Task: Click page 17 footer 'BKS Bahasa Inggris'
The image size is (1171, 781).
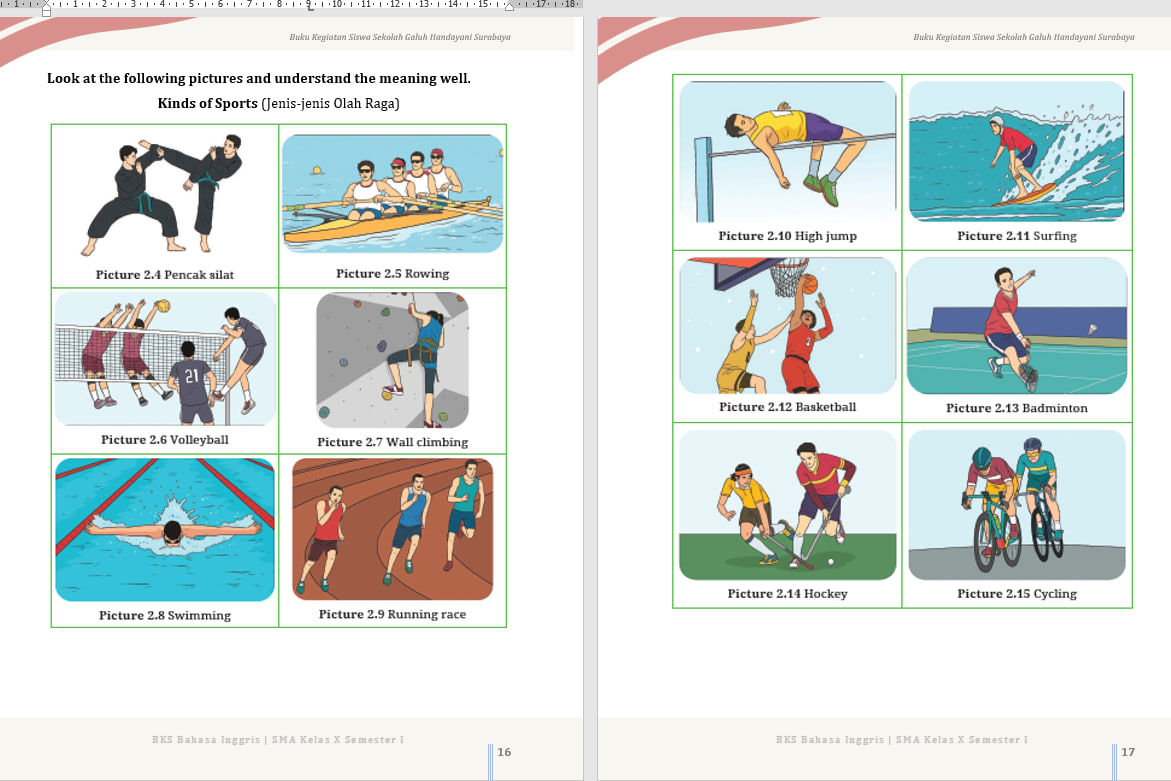Action: tap(901, 740)
